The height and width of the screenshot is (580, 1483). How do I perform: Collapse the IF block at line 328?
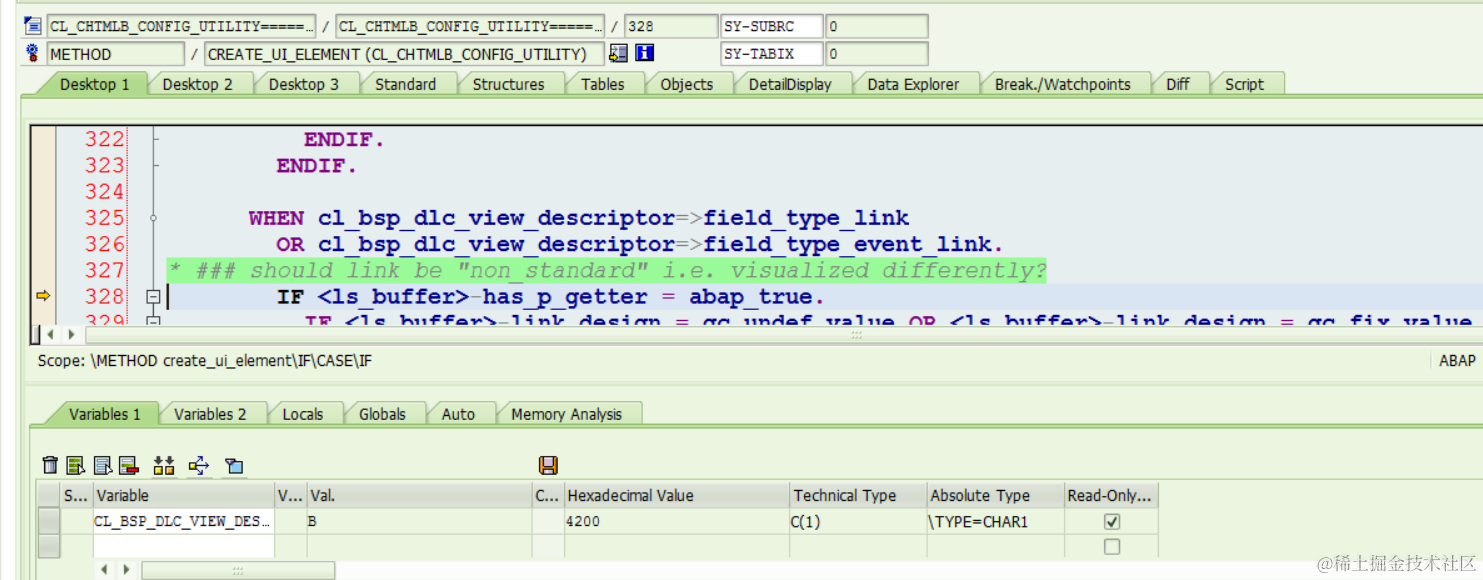pyautogui.click(x=153, y=296)
